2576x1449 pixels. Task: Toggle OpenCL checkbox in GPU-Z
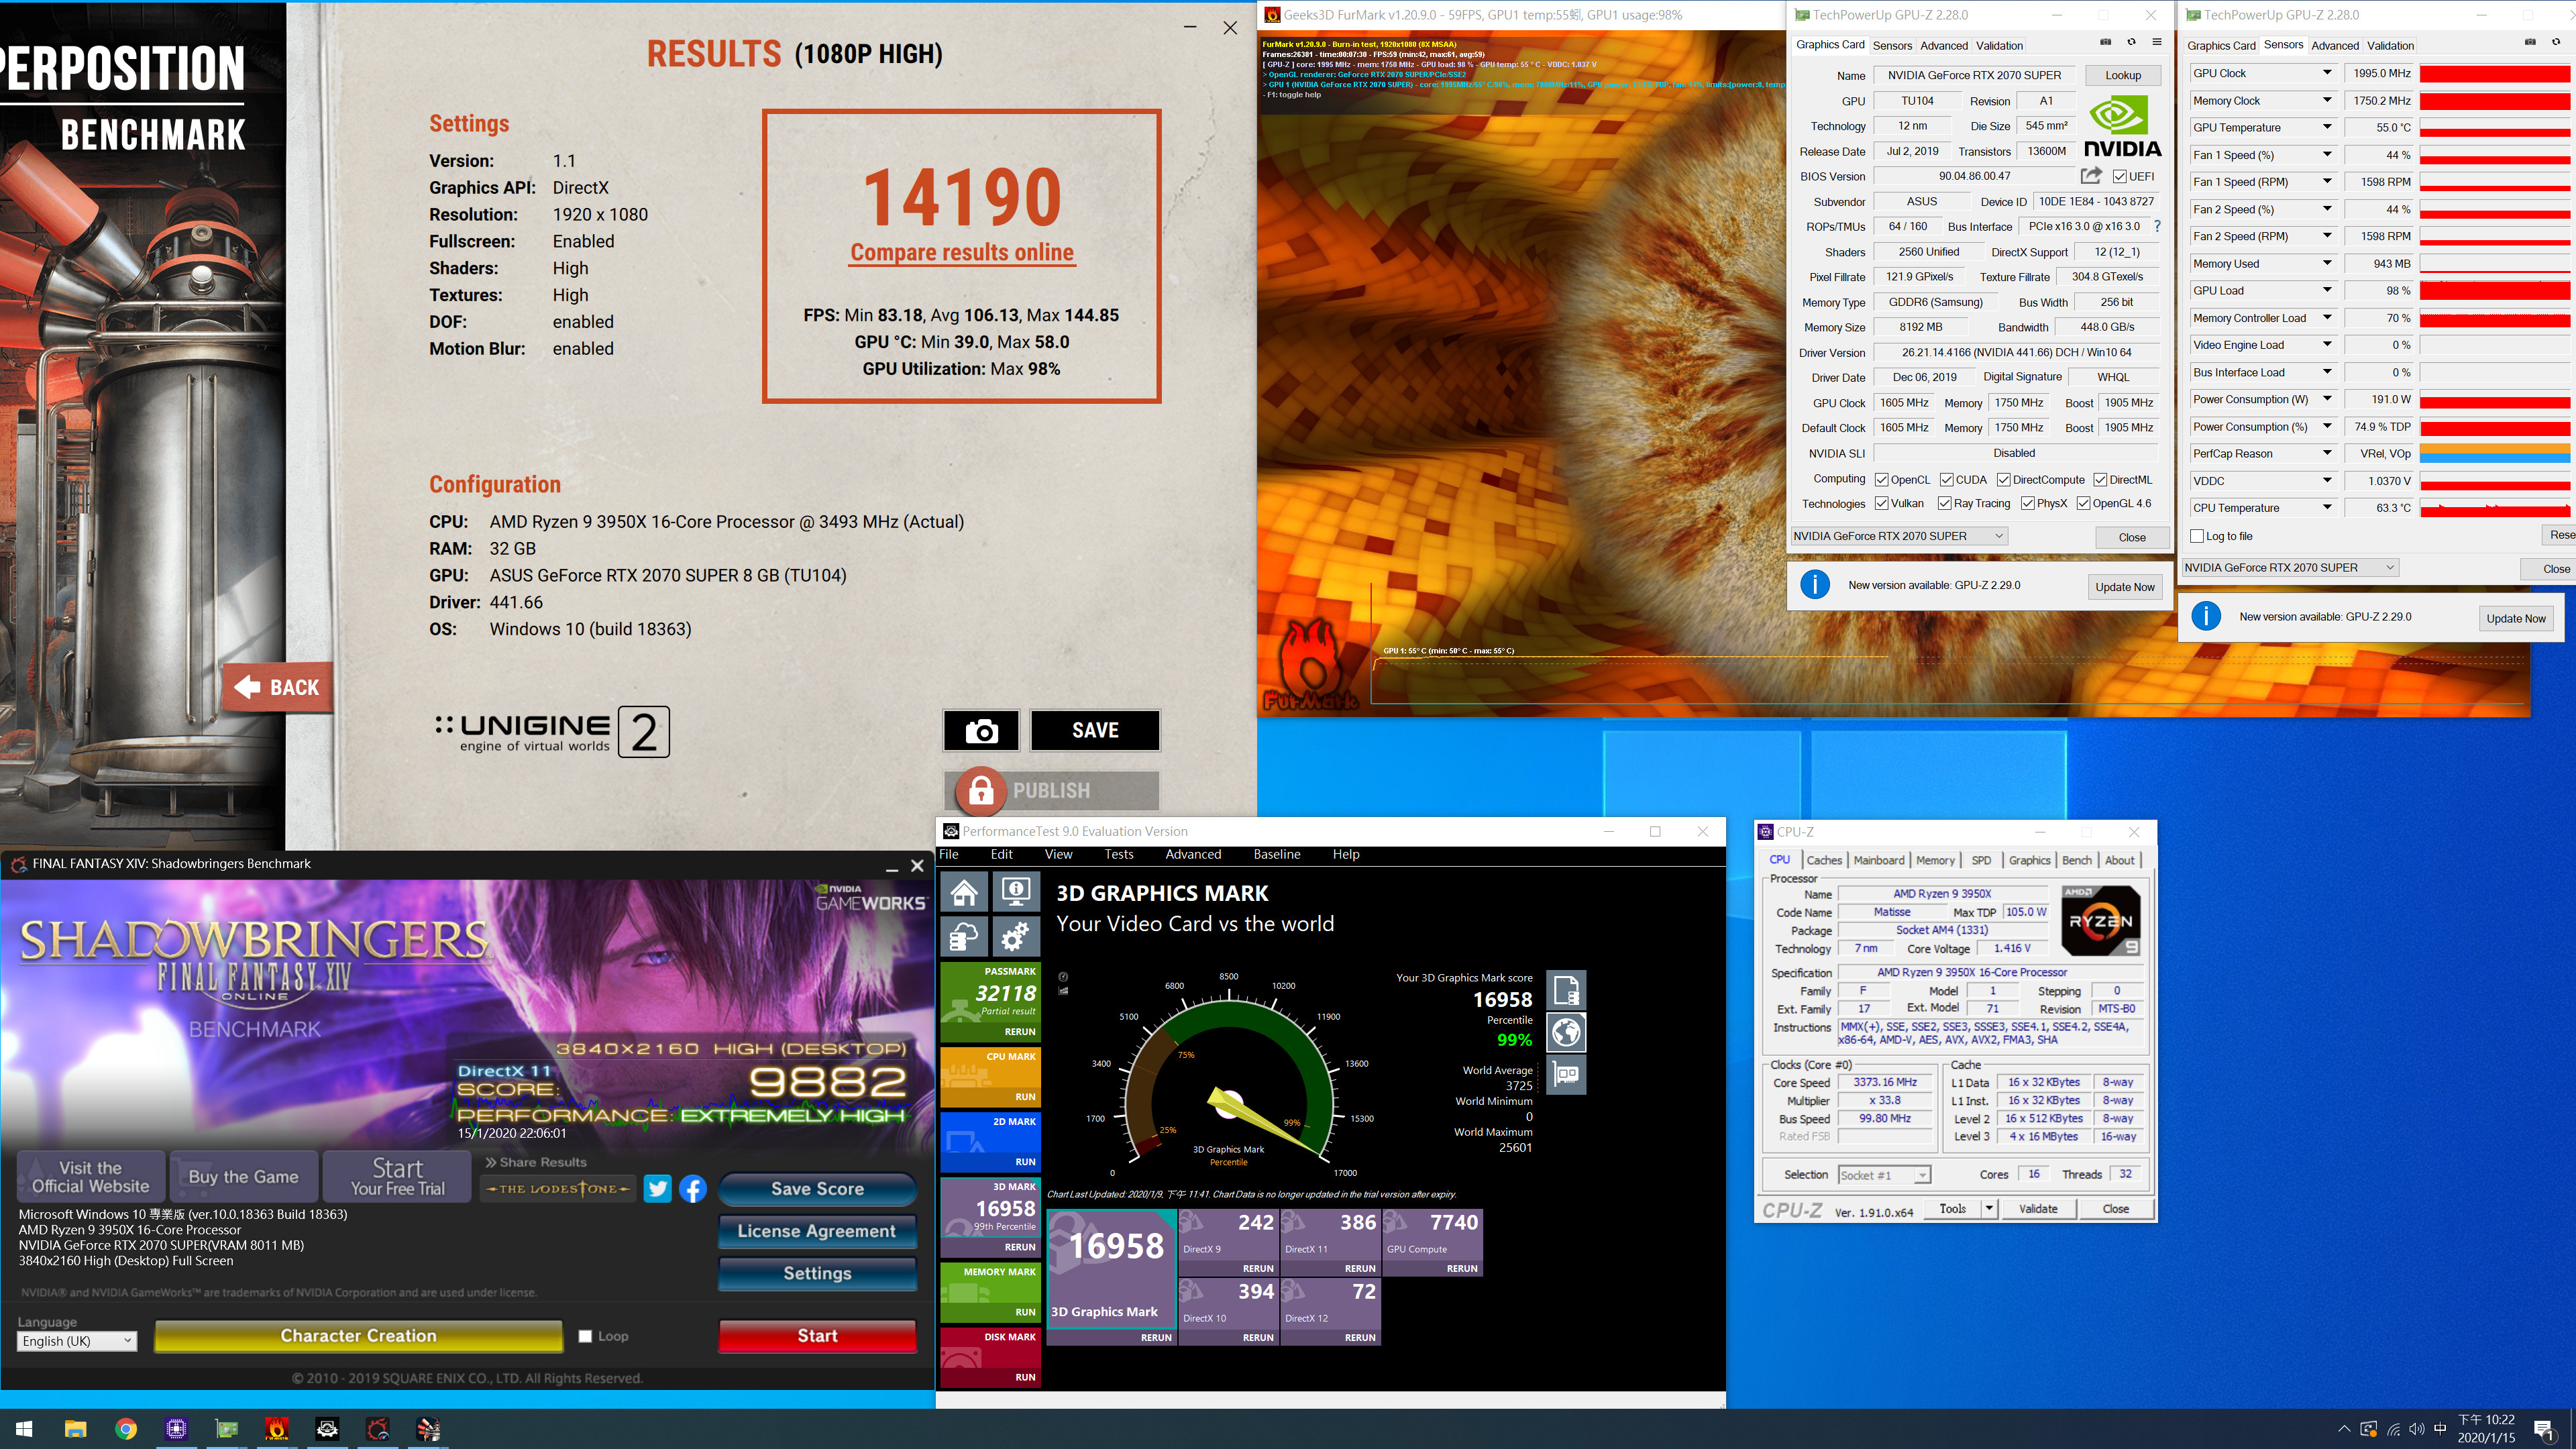pyautogui.click(x=1881, y=480)
